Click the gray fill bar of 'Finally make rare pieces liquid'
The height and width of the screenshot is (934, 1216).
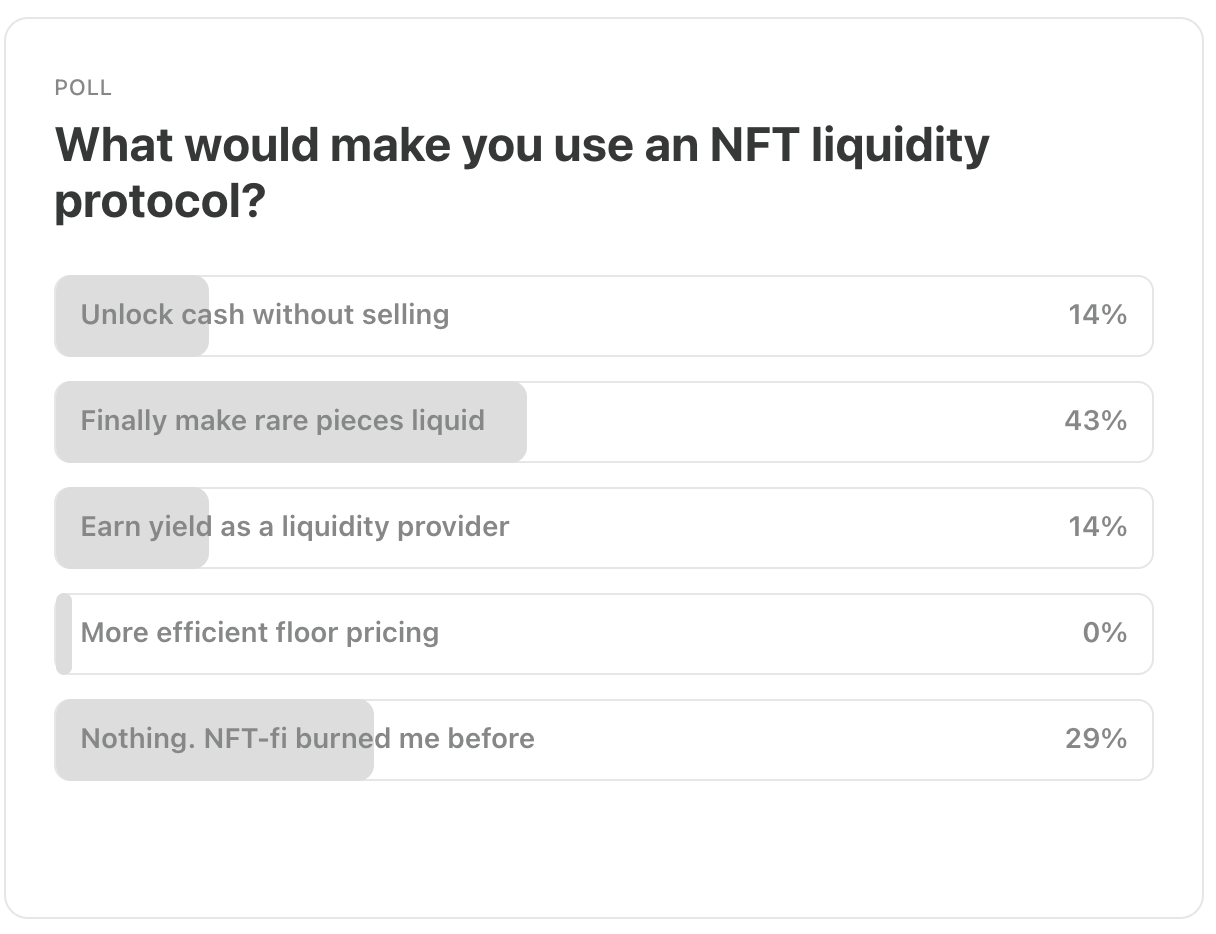290,422
